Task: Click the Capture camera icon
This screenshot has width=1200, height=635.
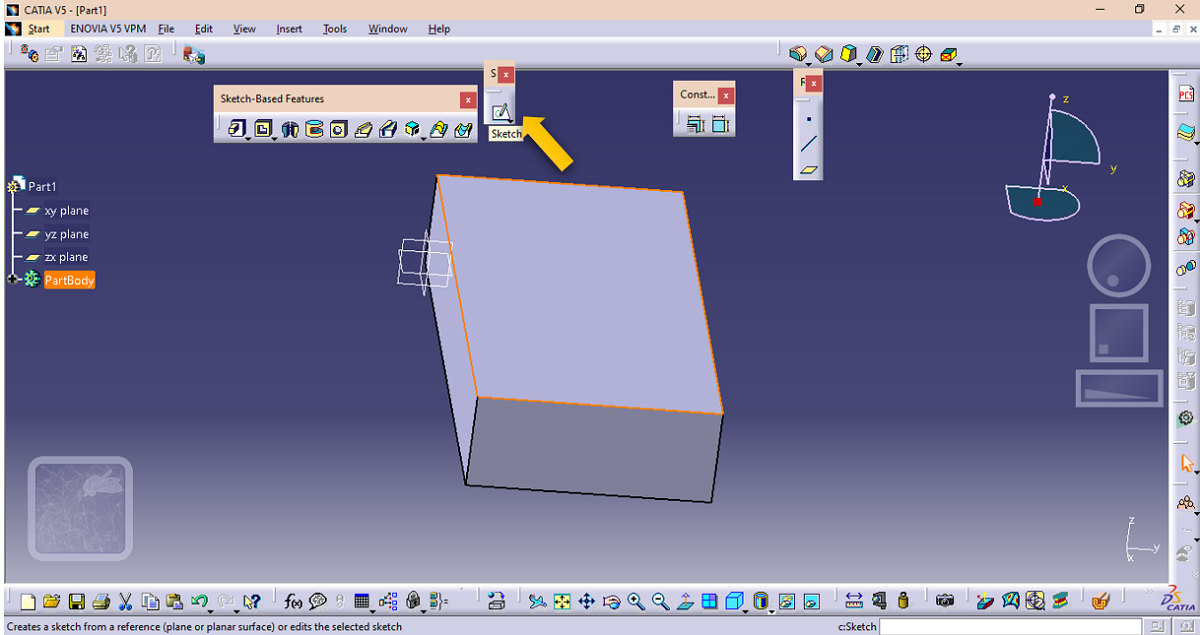Action: [945, 601]
